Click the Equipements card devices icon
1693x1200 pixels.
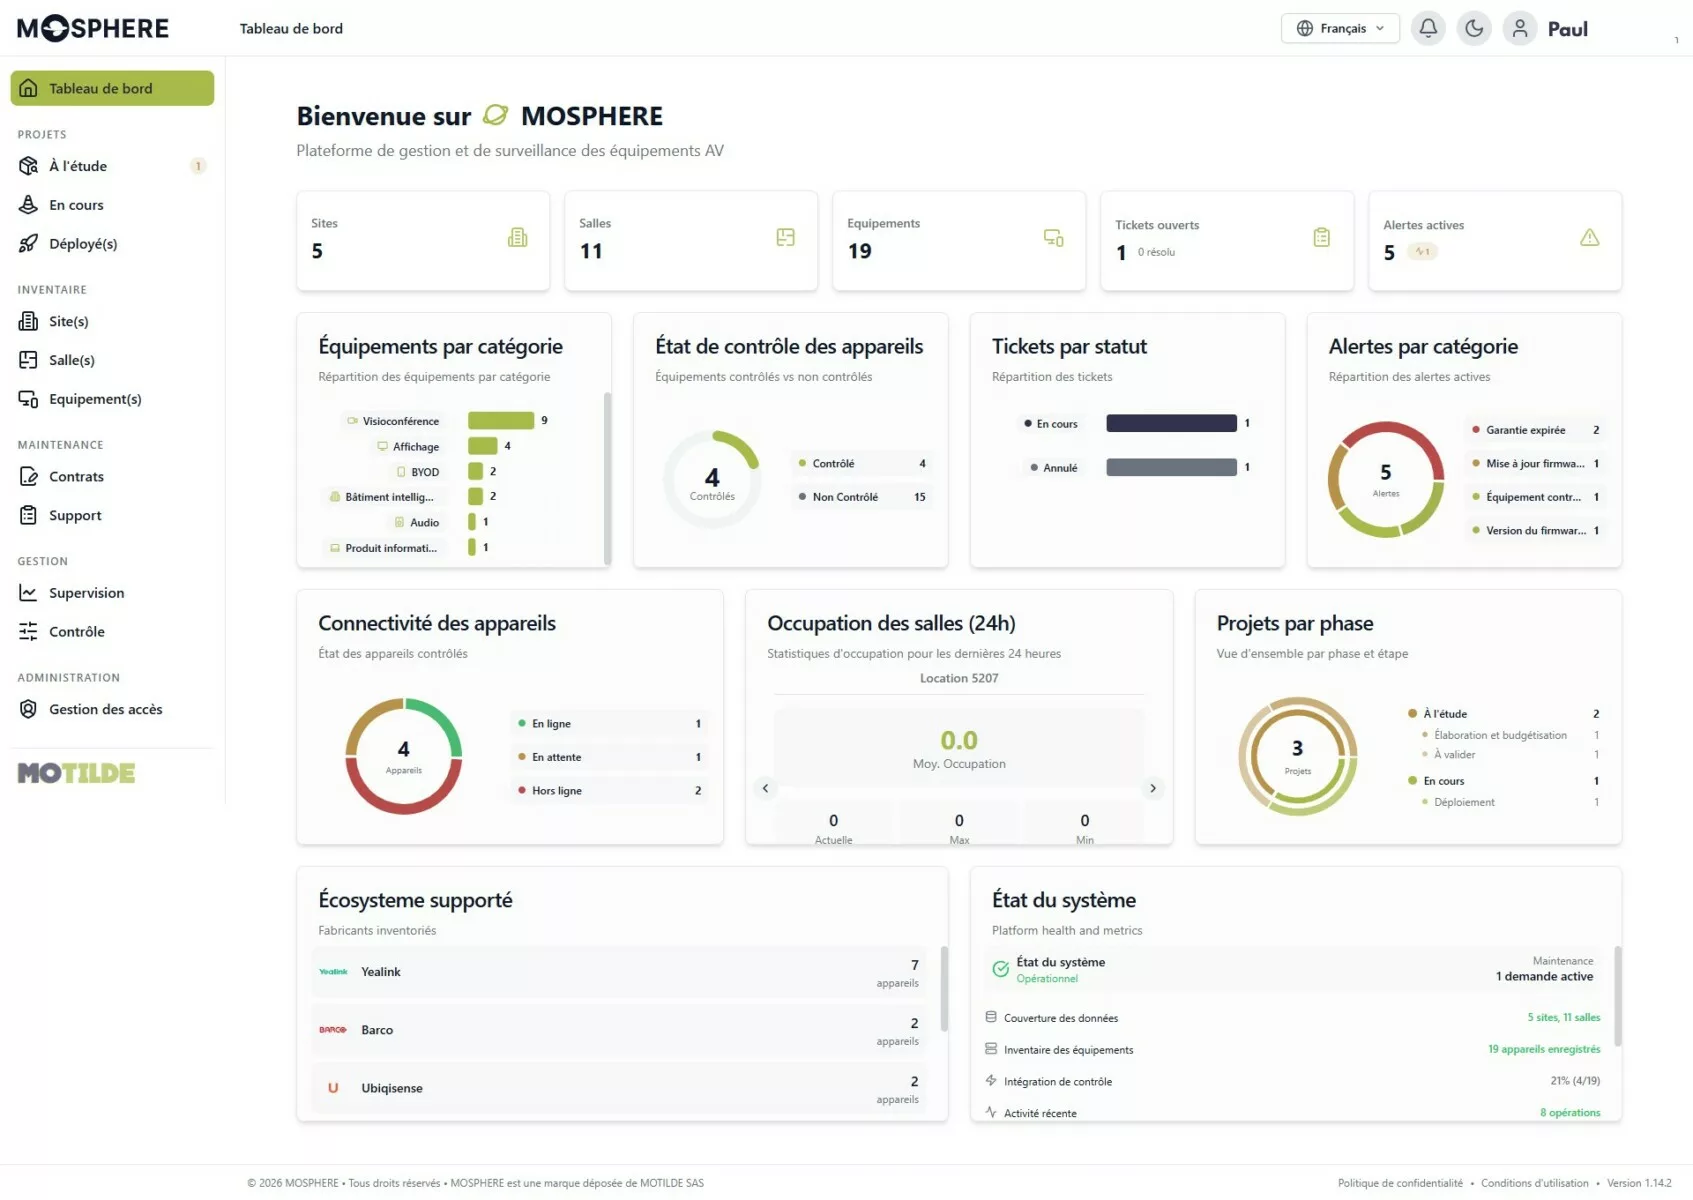(x=1053, y=238)
